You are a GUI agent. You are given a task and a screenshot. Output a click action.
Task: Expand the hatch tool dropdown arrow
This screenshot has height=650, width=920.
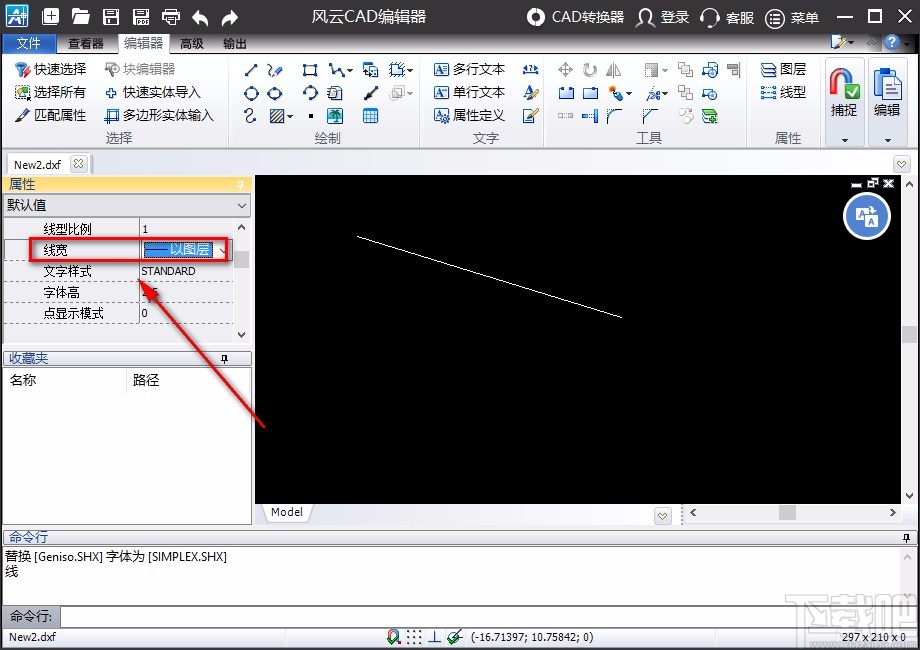(x=290, y=116)
